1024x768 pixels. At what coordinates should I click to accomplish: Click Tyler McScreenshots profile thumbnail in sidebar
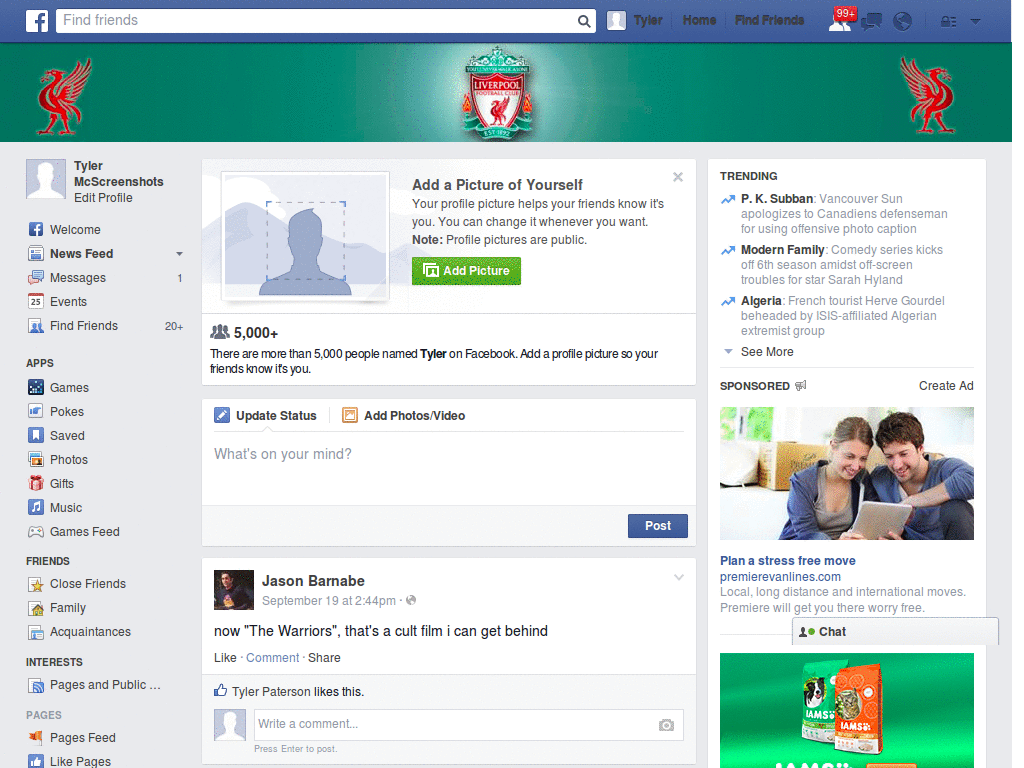[x=46, y=179]
